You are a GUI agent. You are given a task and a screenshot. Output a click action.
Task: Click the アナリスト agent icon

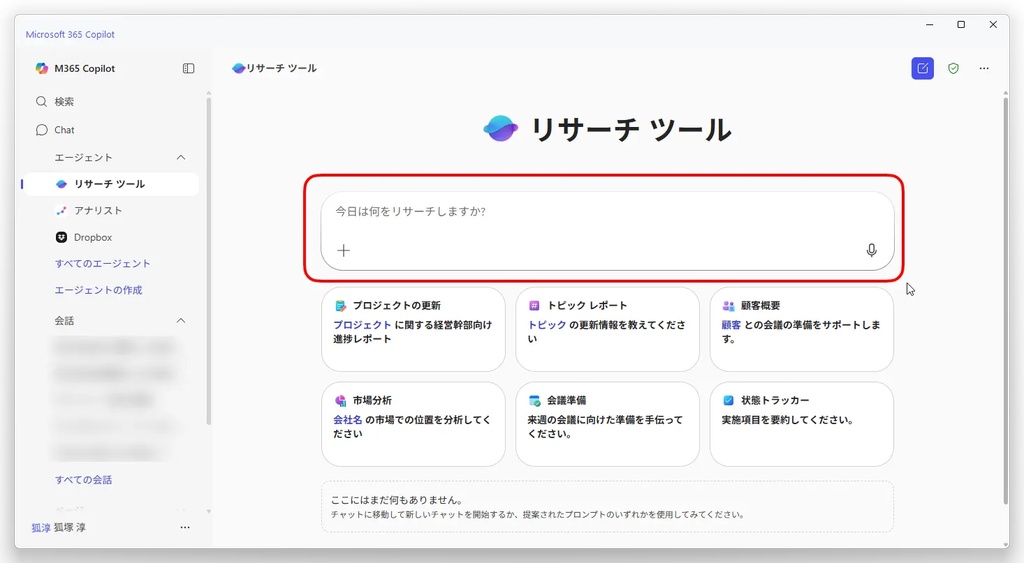61,210
